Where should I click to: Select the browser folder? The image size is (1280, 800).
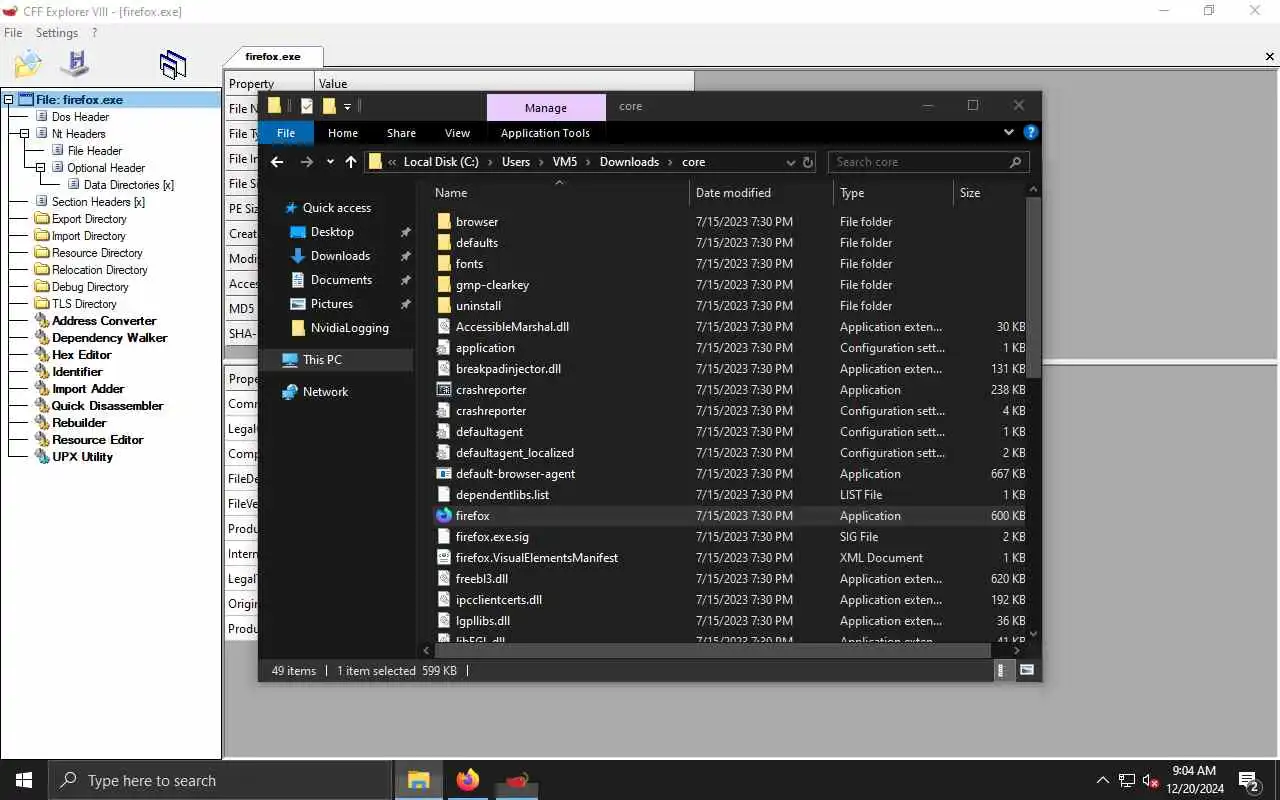(x=477, y=222)
